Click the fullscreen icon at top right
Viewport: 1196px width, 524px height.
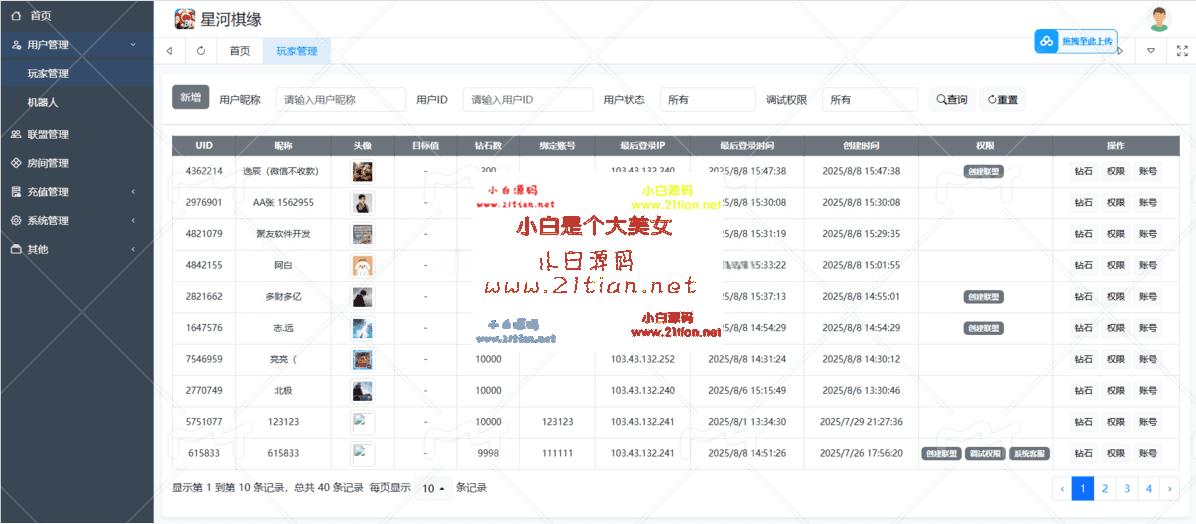pyautogui.click(x=1181, y=50)
